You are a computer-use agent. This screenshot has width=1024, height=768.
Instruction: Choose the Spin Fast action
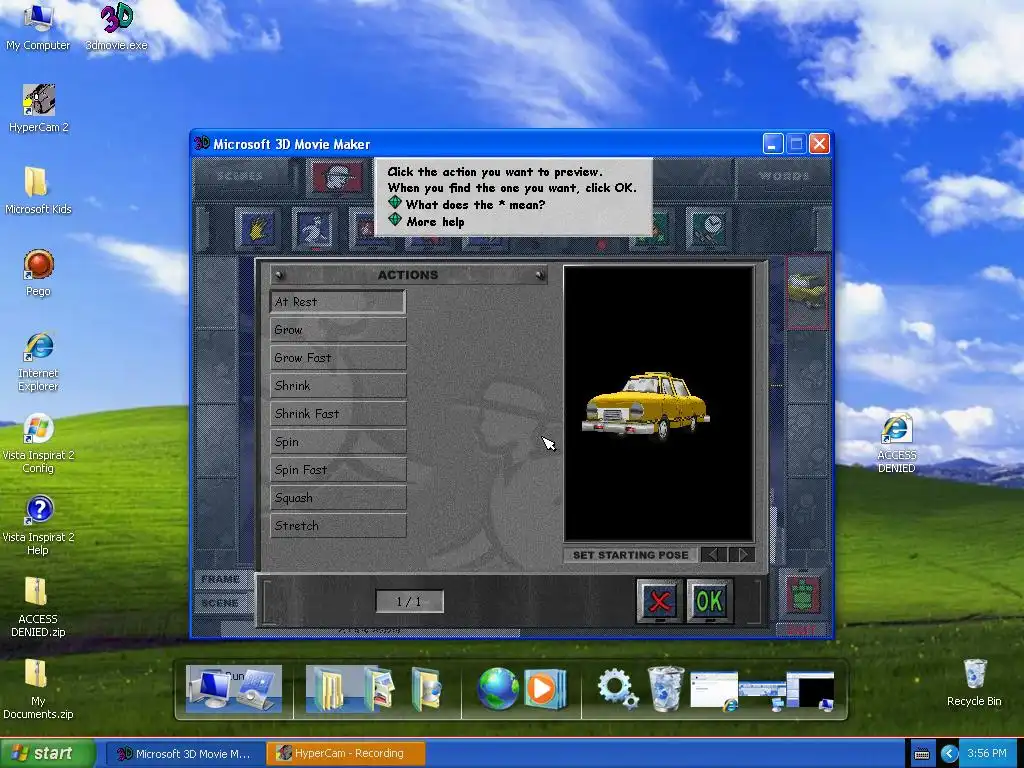point(338,470)
